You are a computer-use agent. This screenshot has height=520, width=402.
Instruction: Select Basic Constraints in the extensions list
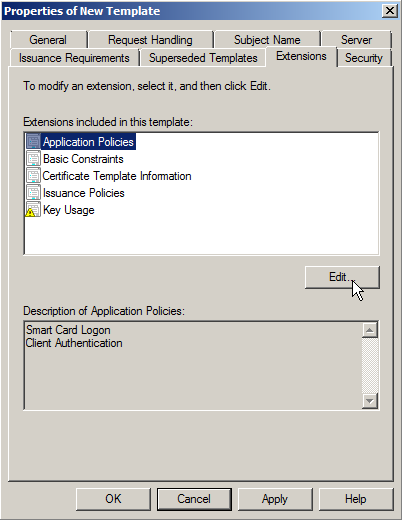click(x=83, y=159)
